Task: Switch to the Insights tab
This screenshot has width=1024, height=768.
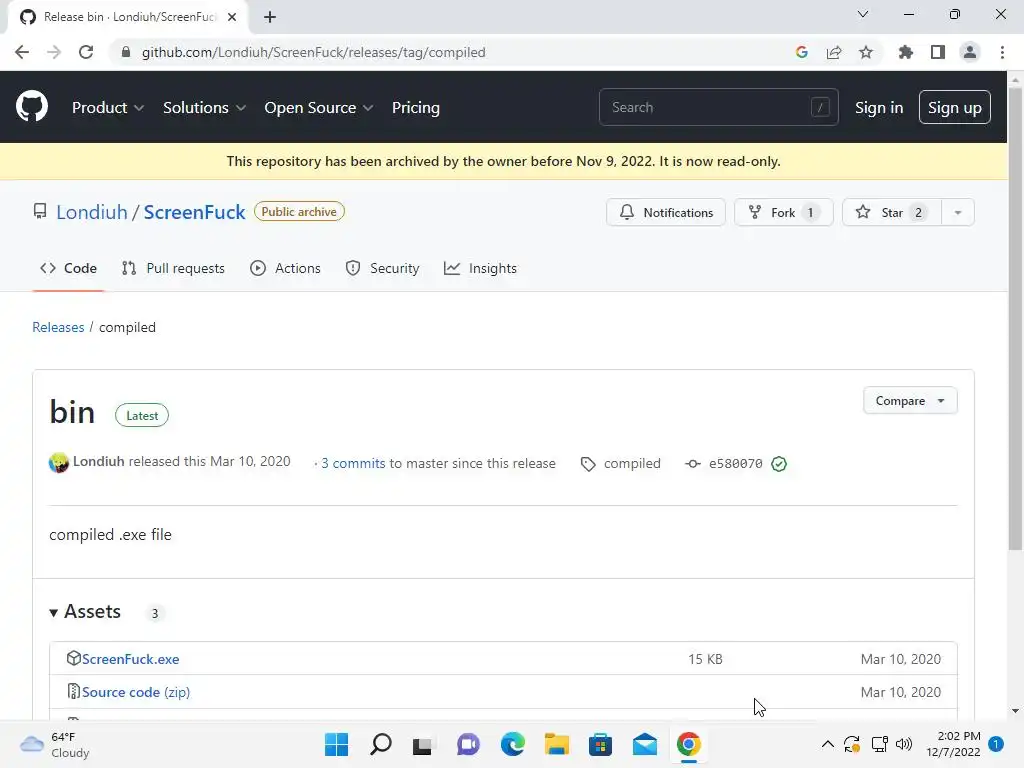Action: point(480,268)
